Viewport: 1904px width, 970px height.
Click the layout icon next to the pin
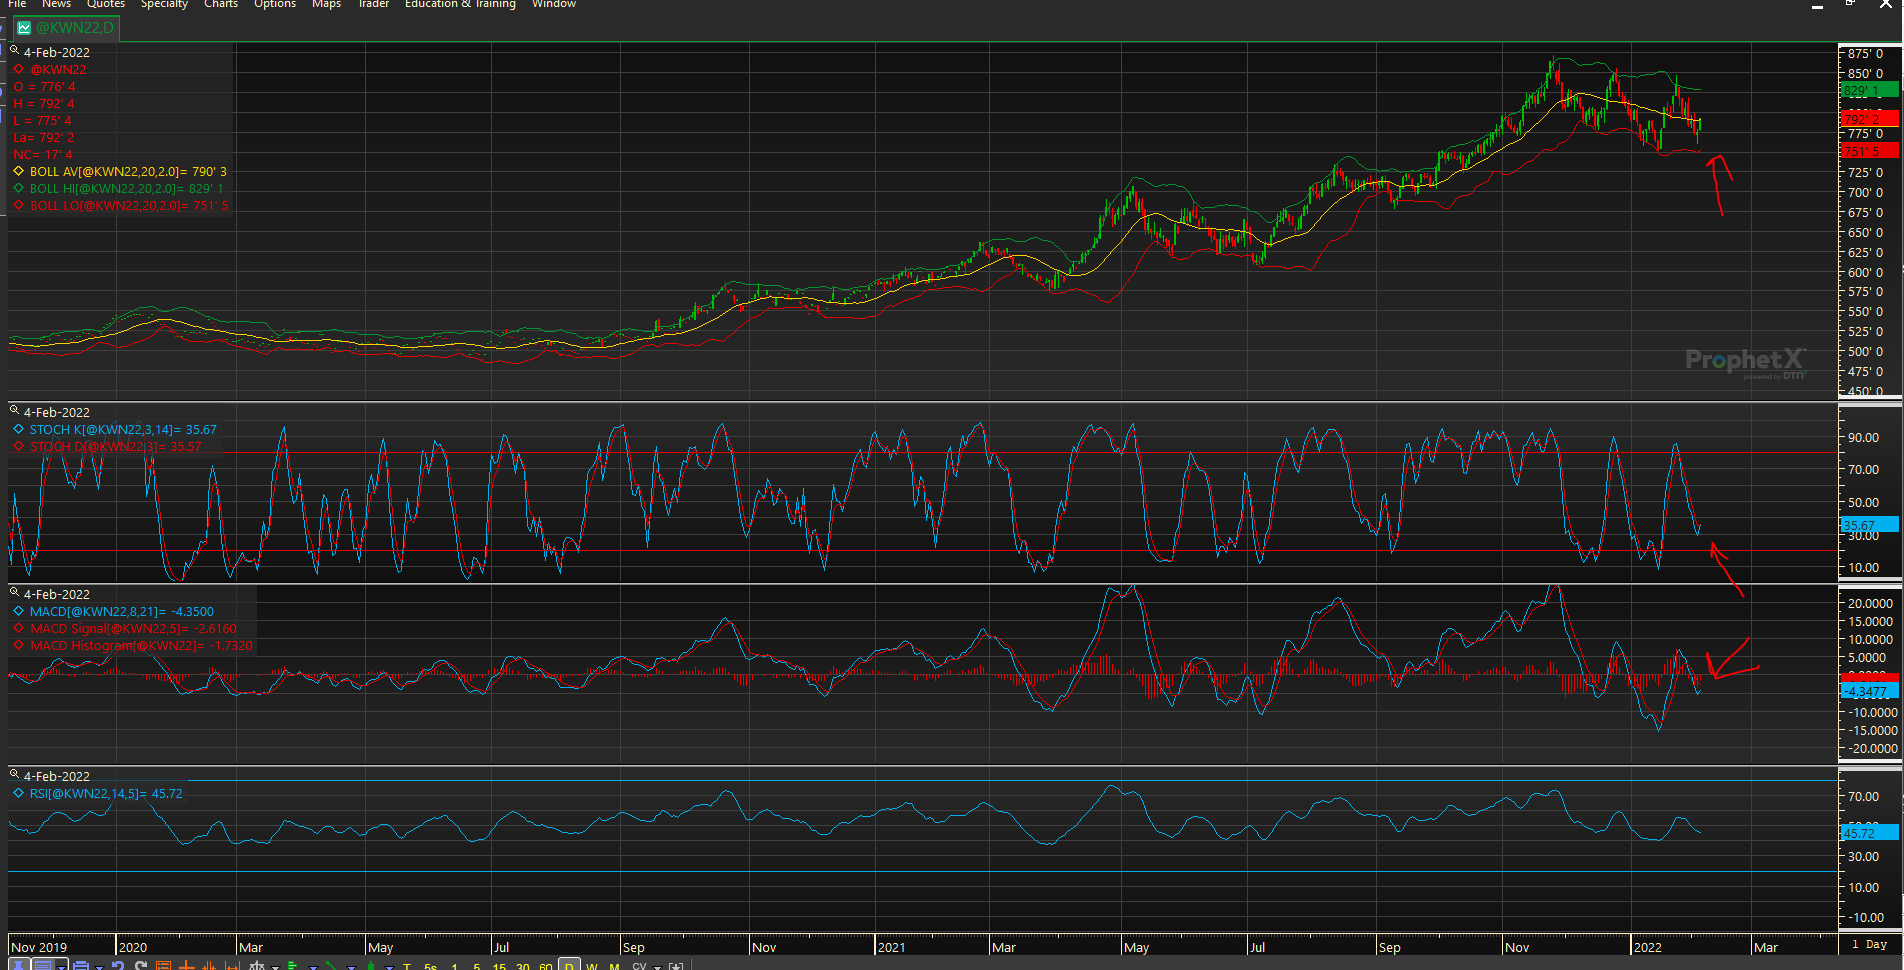(x=44, y=965)
